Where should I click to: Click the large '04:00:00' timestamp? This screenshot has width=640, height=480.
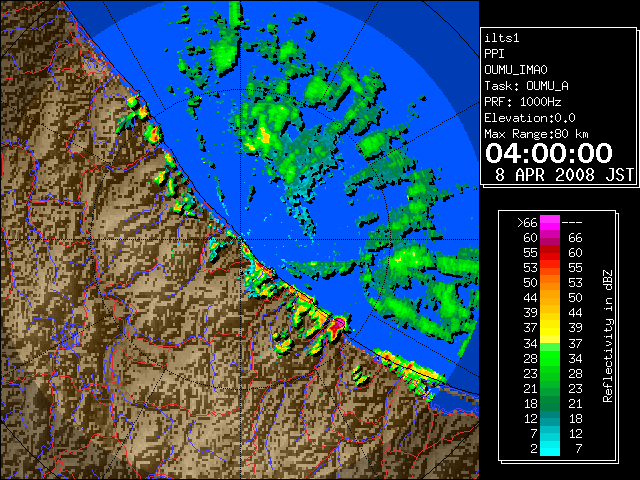click(x=549, y=153)
